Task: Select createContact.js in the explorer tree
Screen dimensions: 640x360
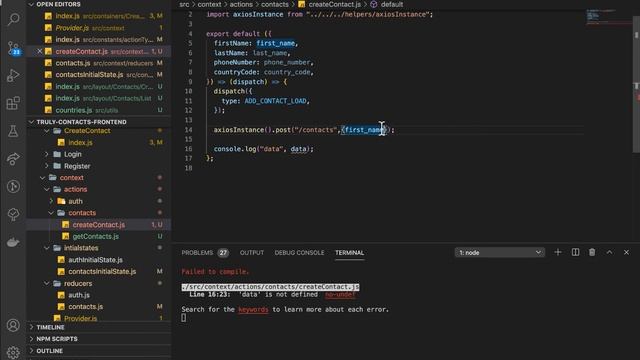Action: tap(99, 224)
